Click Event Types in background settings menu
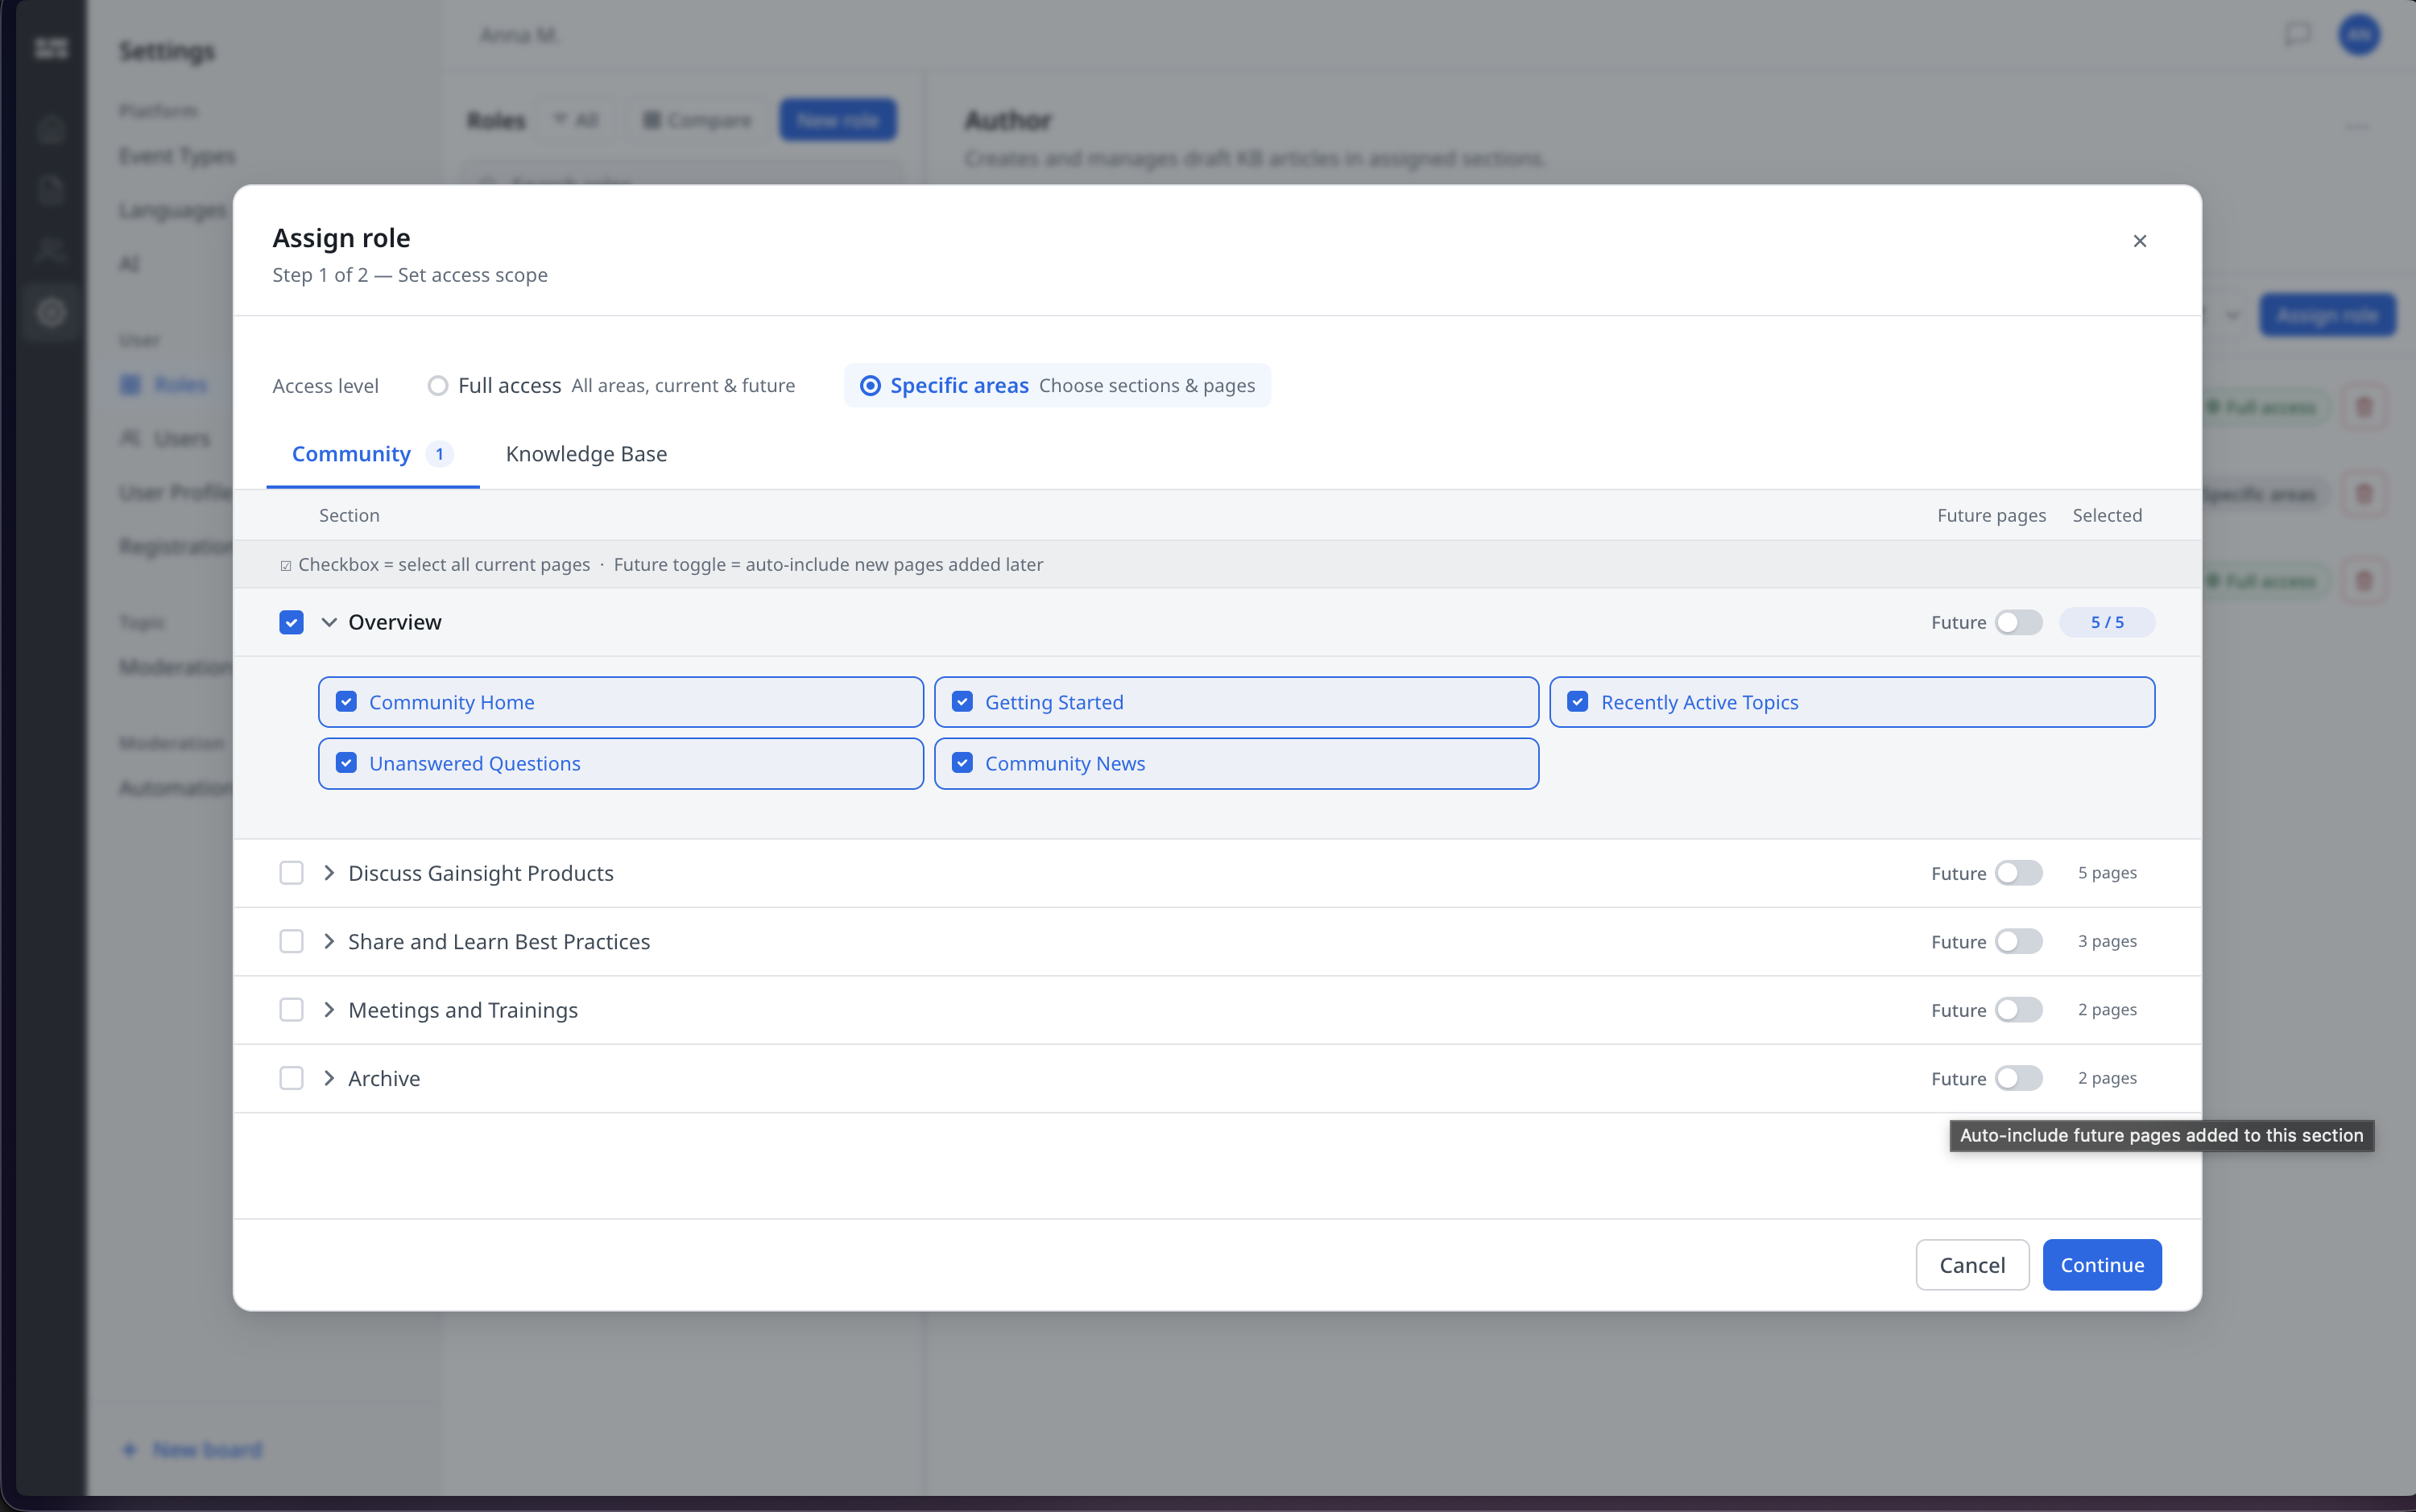The width and height of the screenshot is (2416, 1512). 177,156
